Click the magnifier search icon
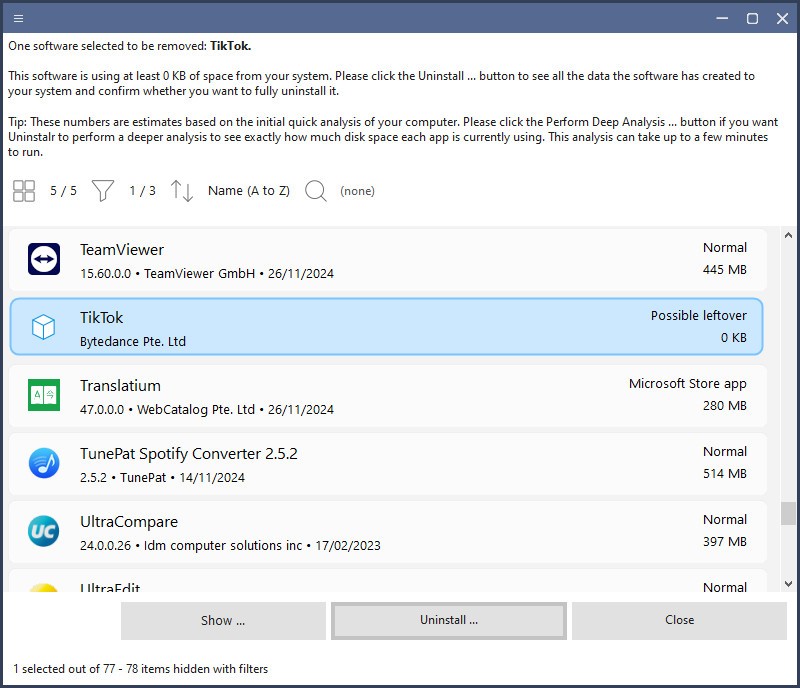The height and width of the screenshot is (688, 800). [x=316, y=191]
